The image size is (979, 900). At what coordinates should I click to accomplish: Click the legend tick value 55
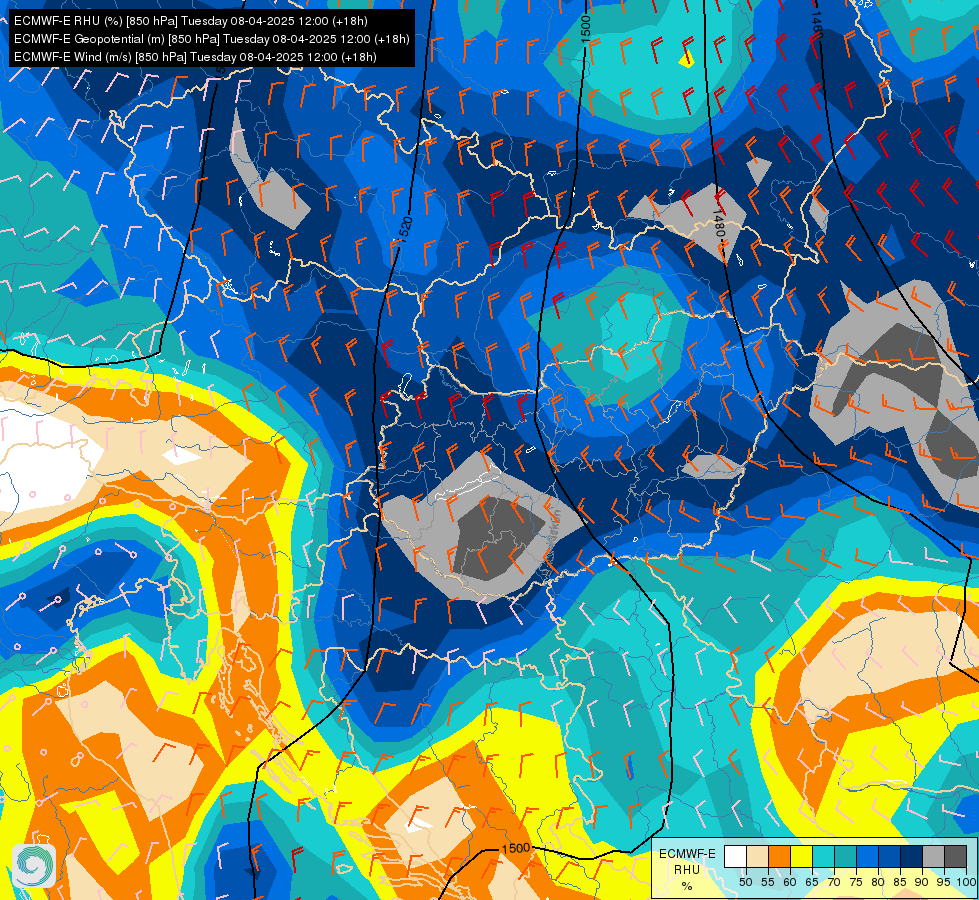pyautogui.click(x=768, y=882)
